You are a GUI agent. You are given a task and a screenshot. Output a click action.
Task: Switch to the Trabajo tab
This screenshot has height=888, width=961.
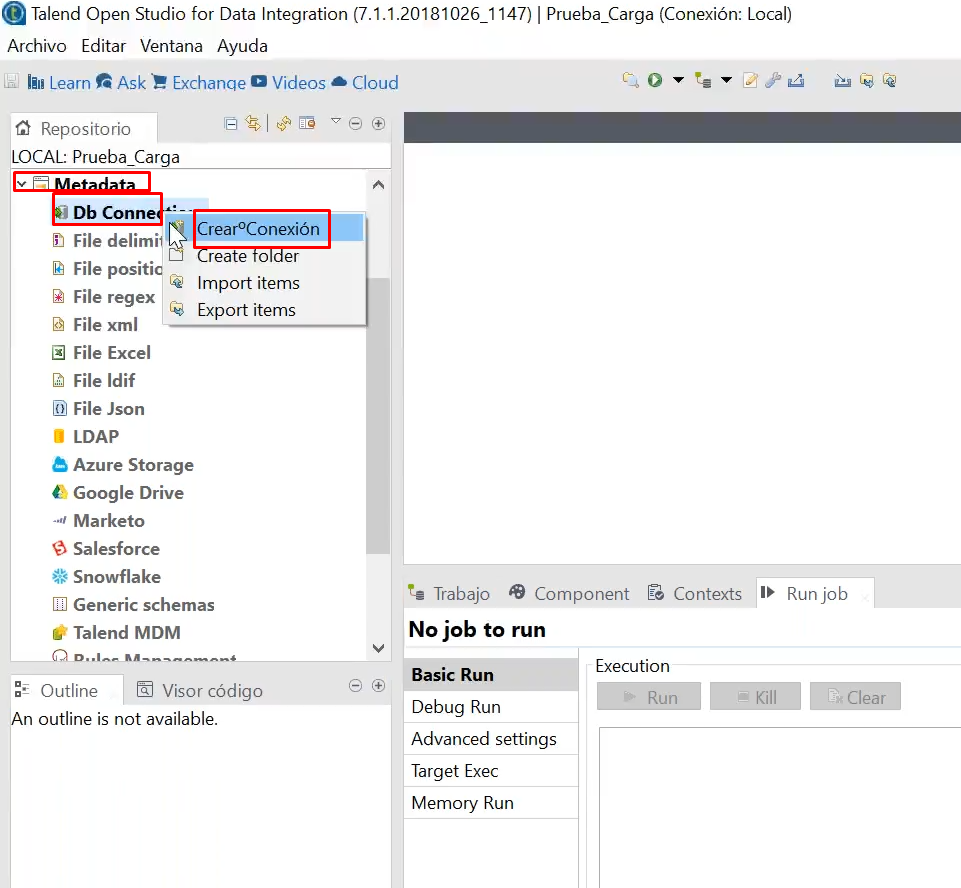click(x=449, y=593)
